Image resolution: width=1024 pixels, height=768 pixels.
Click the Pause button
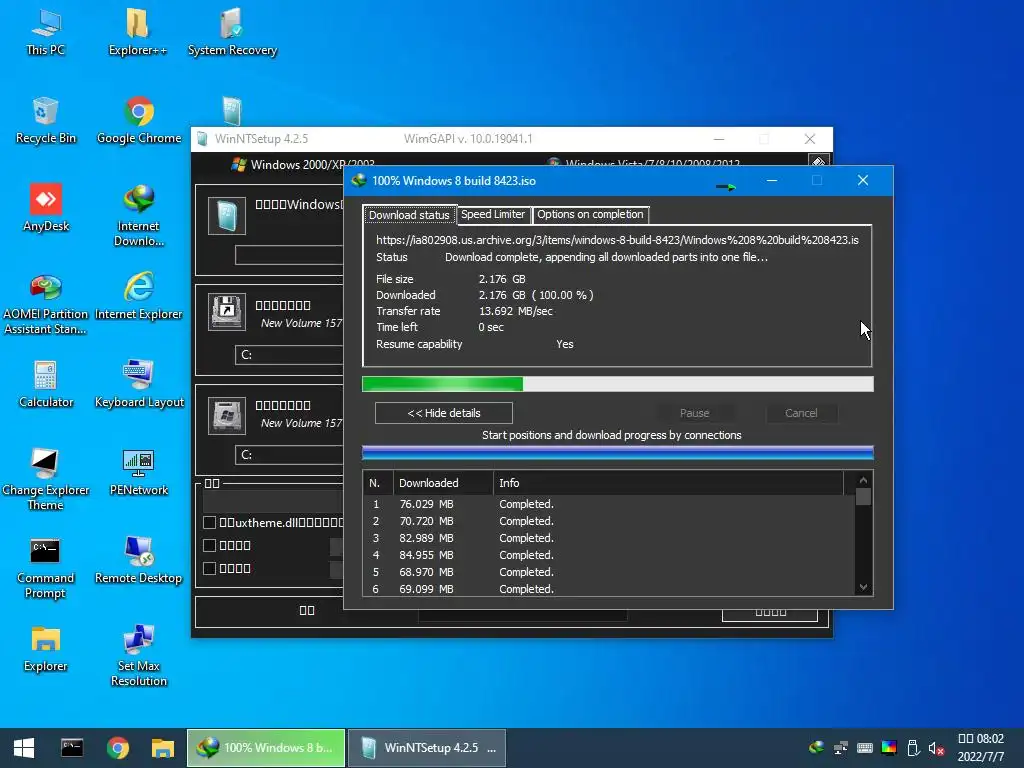(x=694, y=413)
